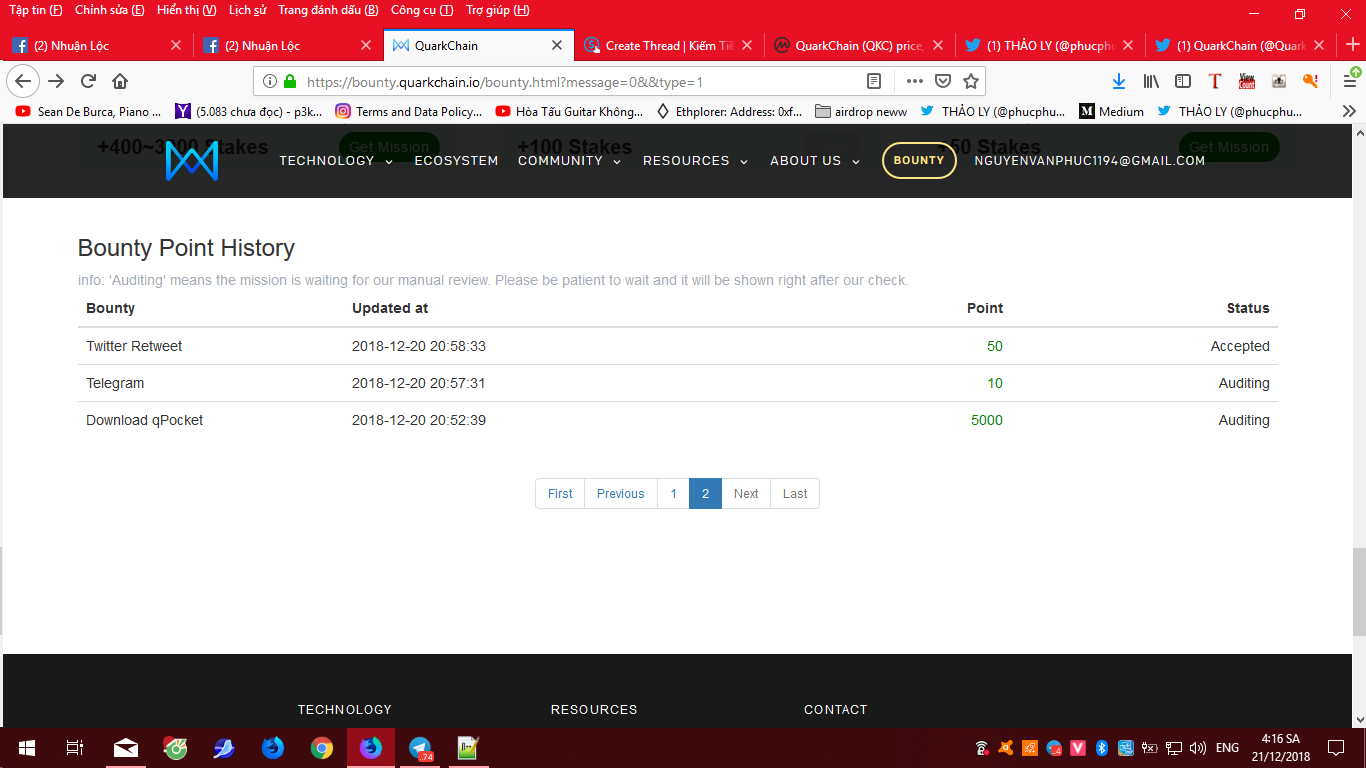
Task: Open the notepad app on the taskbar
Action: 468,747
